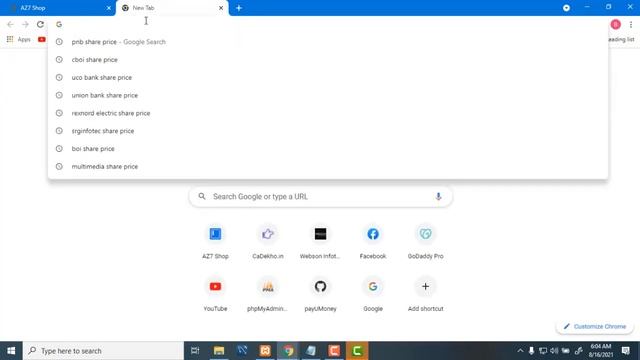Select suggestion uco bank share price

click(328, 78)
